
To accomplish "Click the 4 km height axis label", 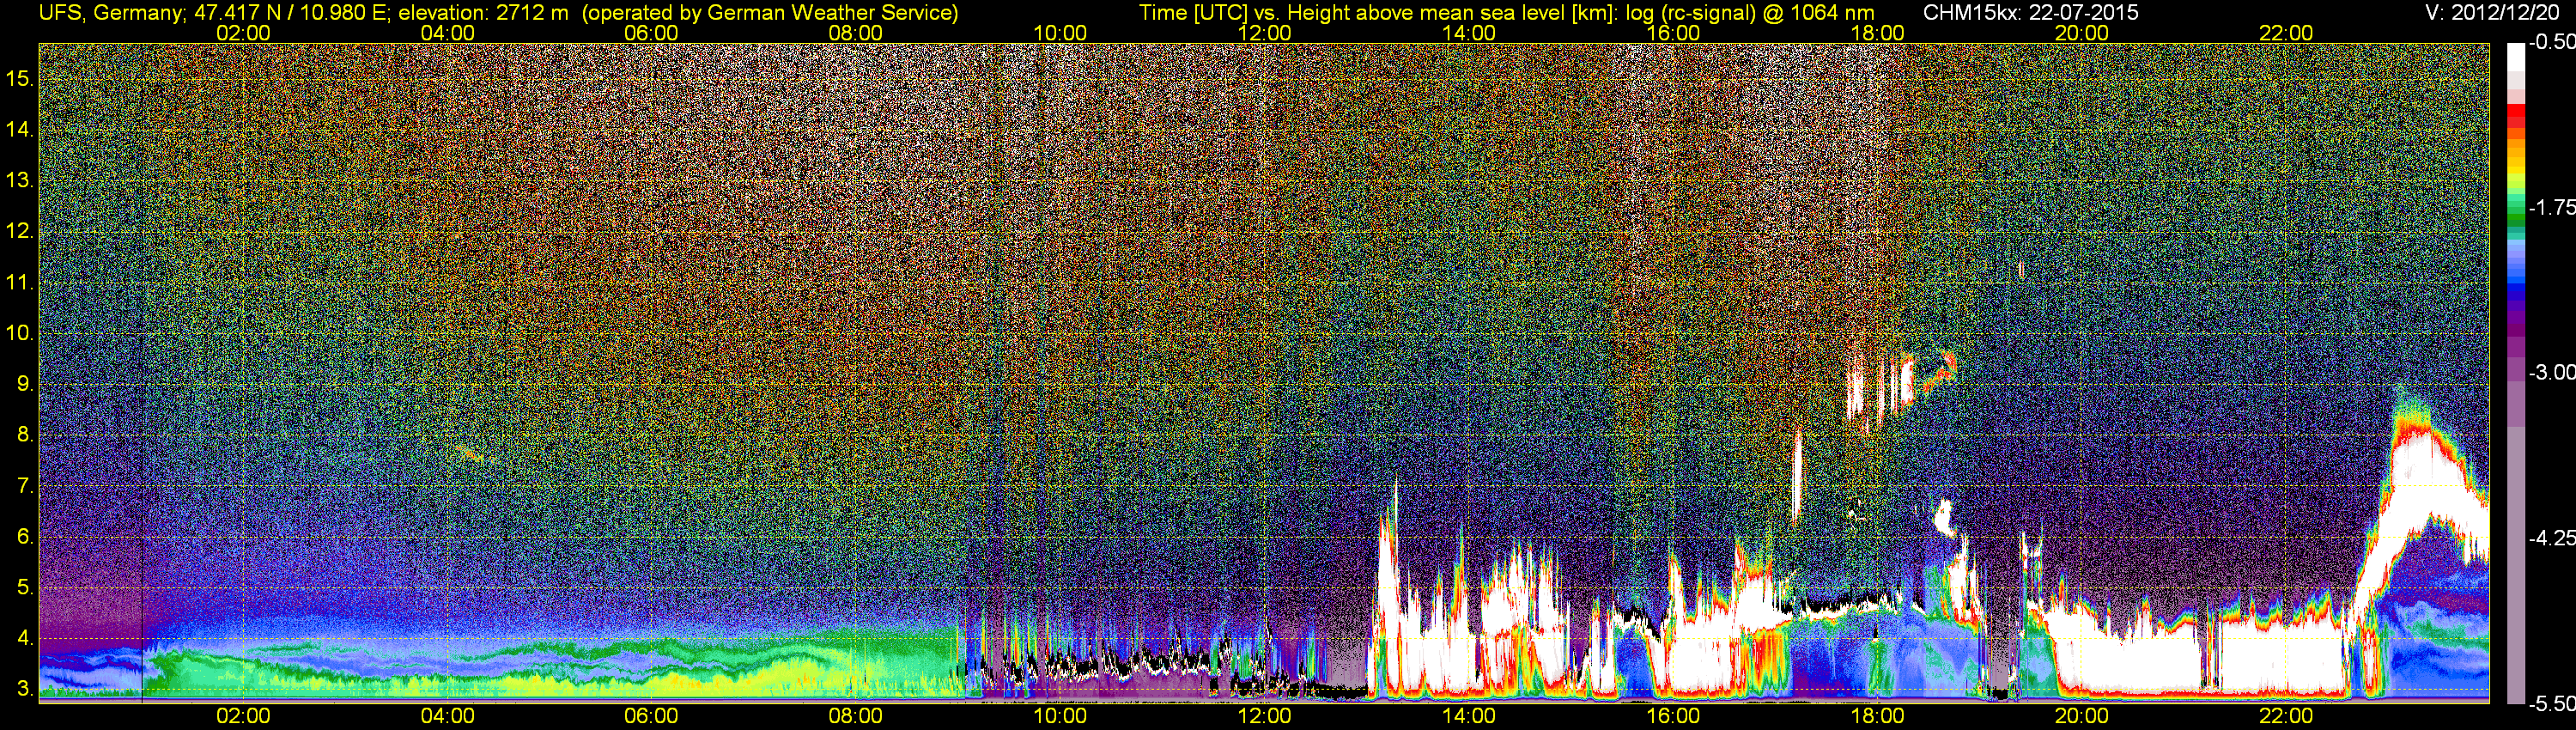I will [24, 638].
